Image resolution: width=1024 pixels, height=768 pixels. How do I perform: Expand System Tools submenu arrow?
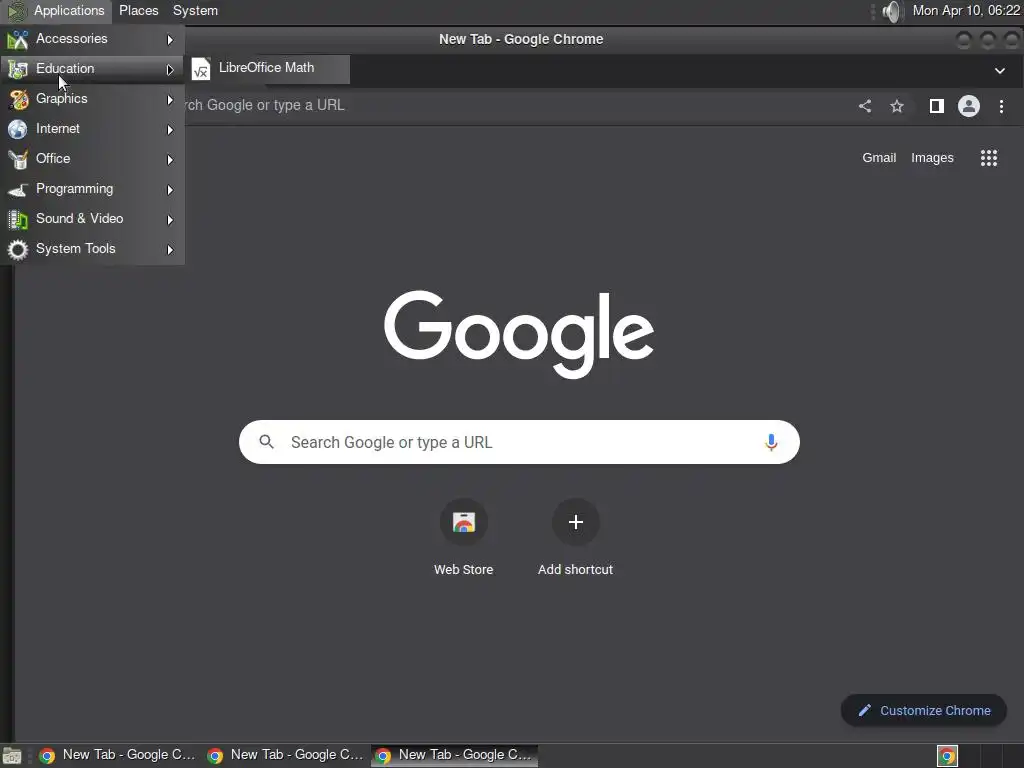click(170, 250)
